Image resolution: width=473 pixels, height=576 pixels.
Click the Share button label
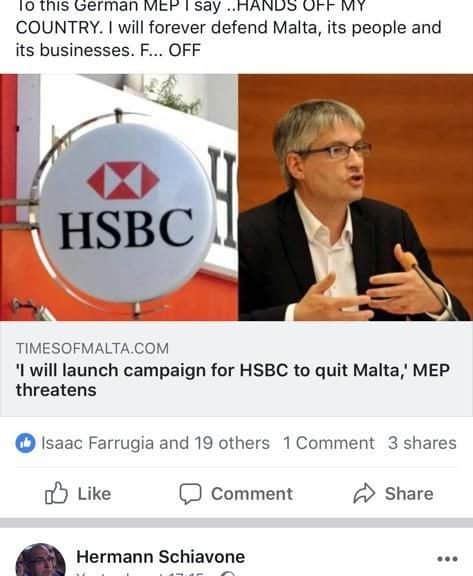pos(409,494)
